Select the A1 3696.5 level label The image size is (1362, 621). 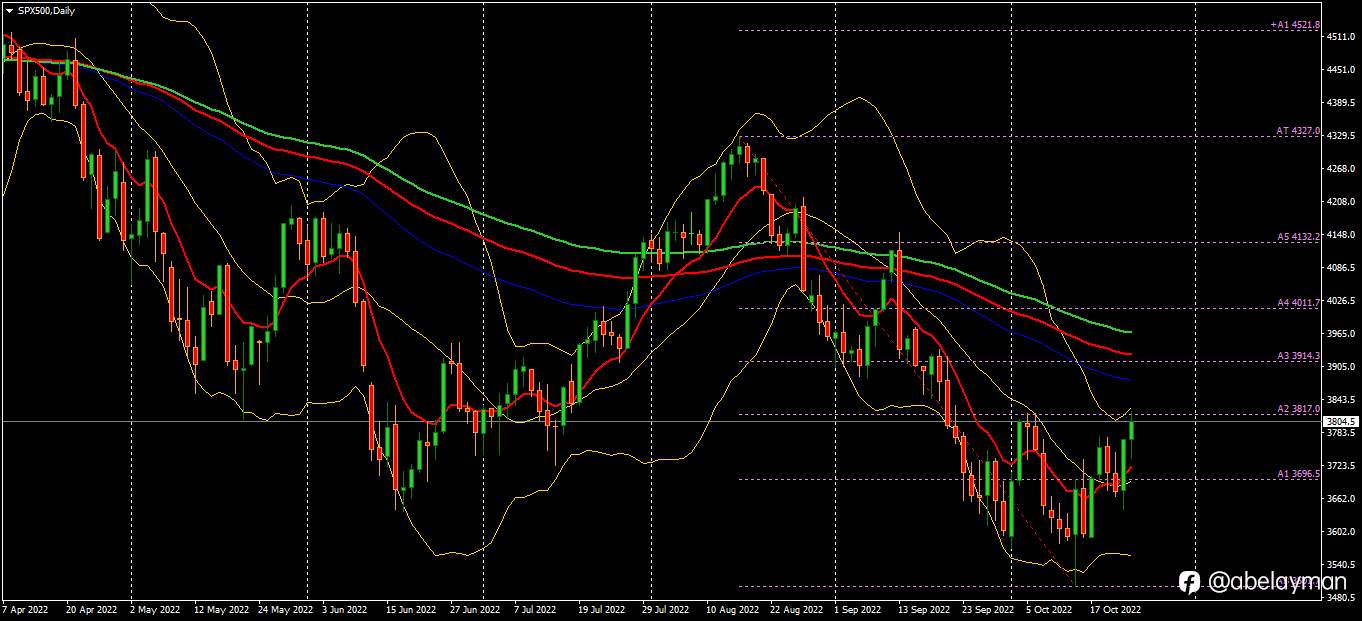point(1299,474)
